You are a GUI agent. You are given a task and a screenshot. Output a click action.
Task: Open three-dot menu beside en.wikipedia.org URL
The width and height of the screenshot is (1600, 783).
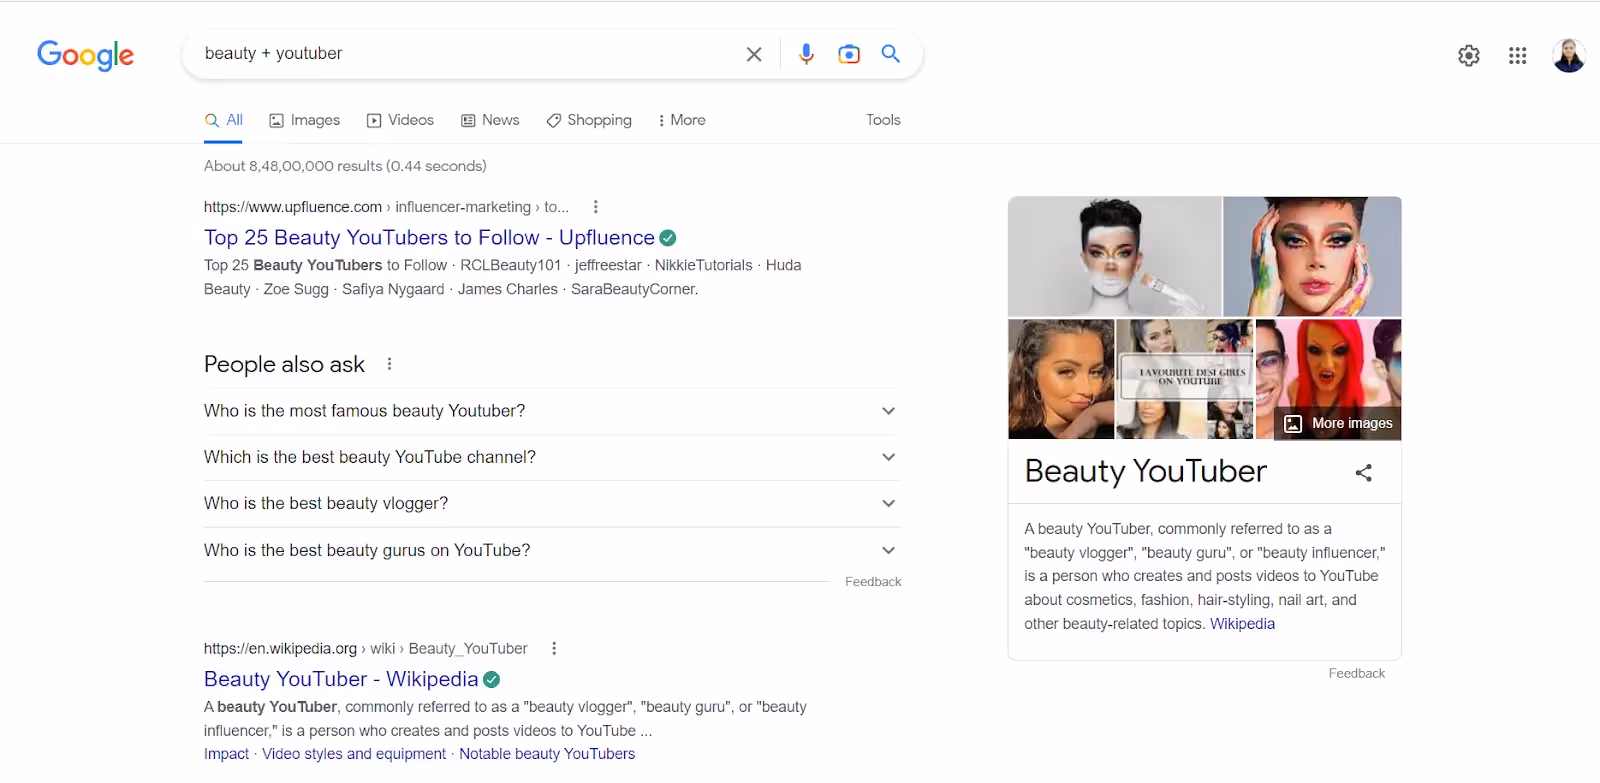coord(554,648)
